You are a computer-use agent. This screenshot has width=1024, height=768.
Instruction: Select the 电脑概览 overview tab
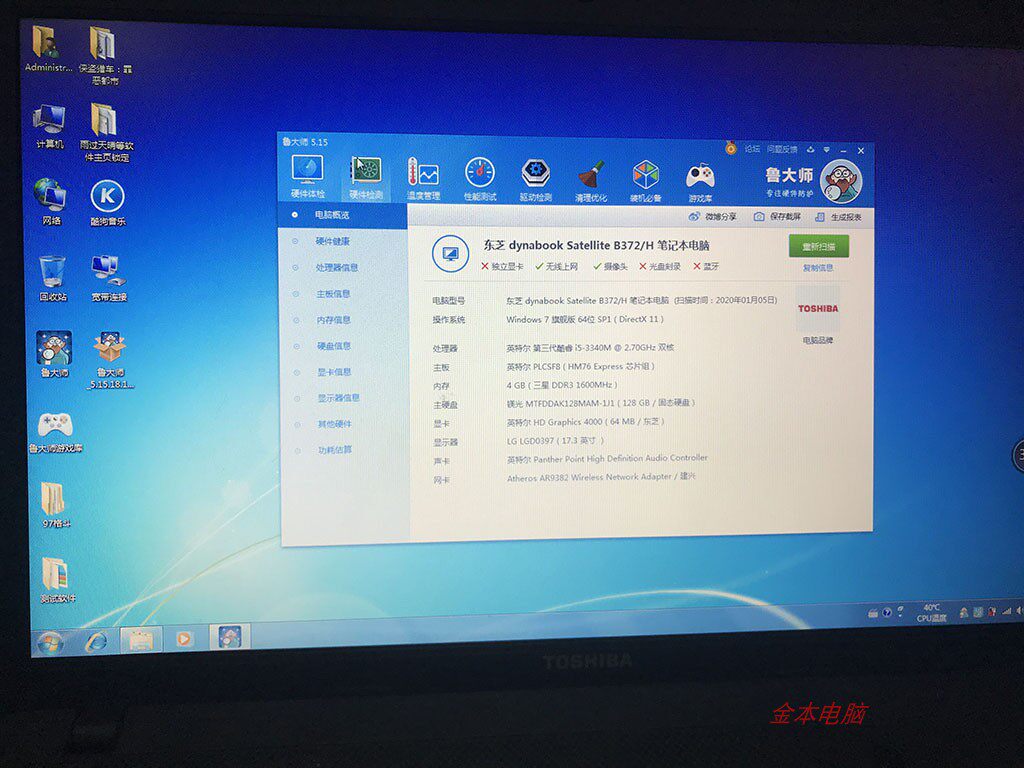pyautogui.click(x=343, y=215)
